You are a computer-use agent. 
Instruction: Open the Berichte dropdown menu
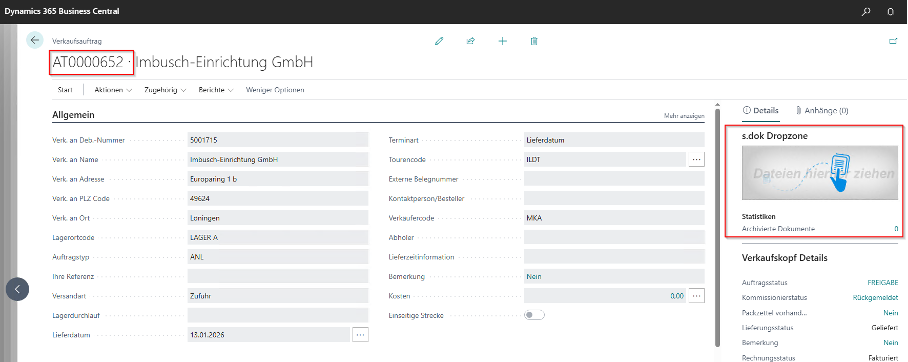coord(215,90)
